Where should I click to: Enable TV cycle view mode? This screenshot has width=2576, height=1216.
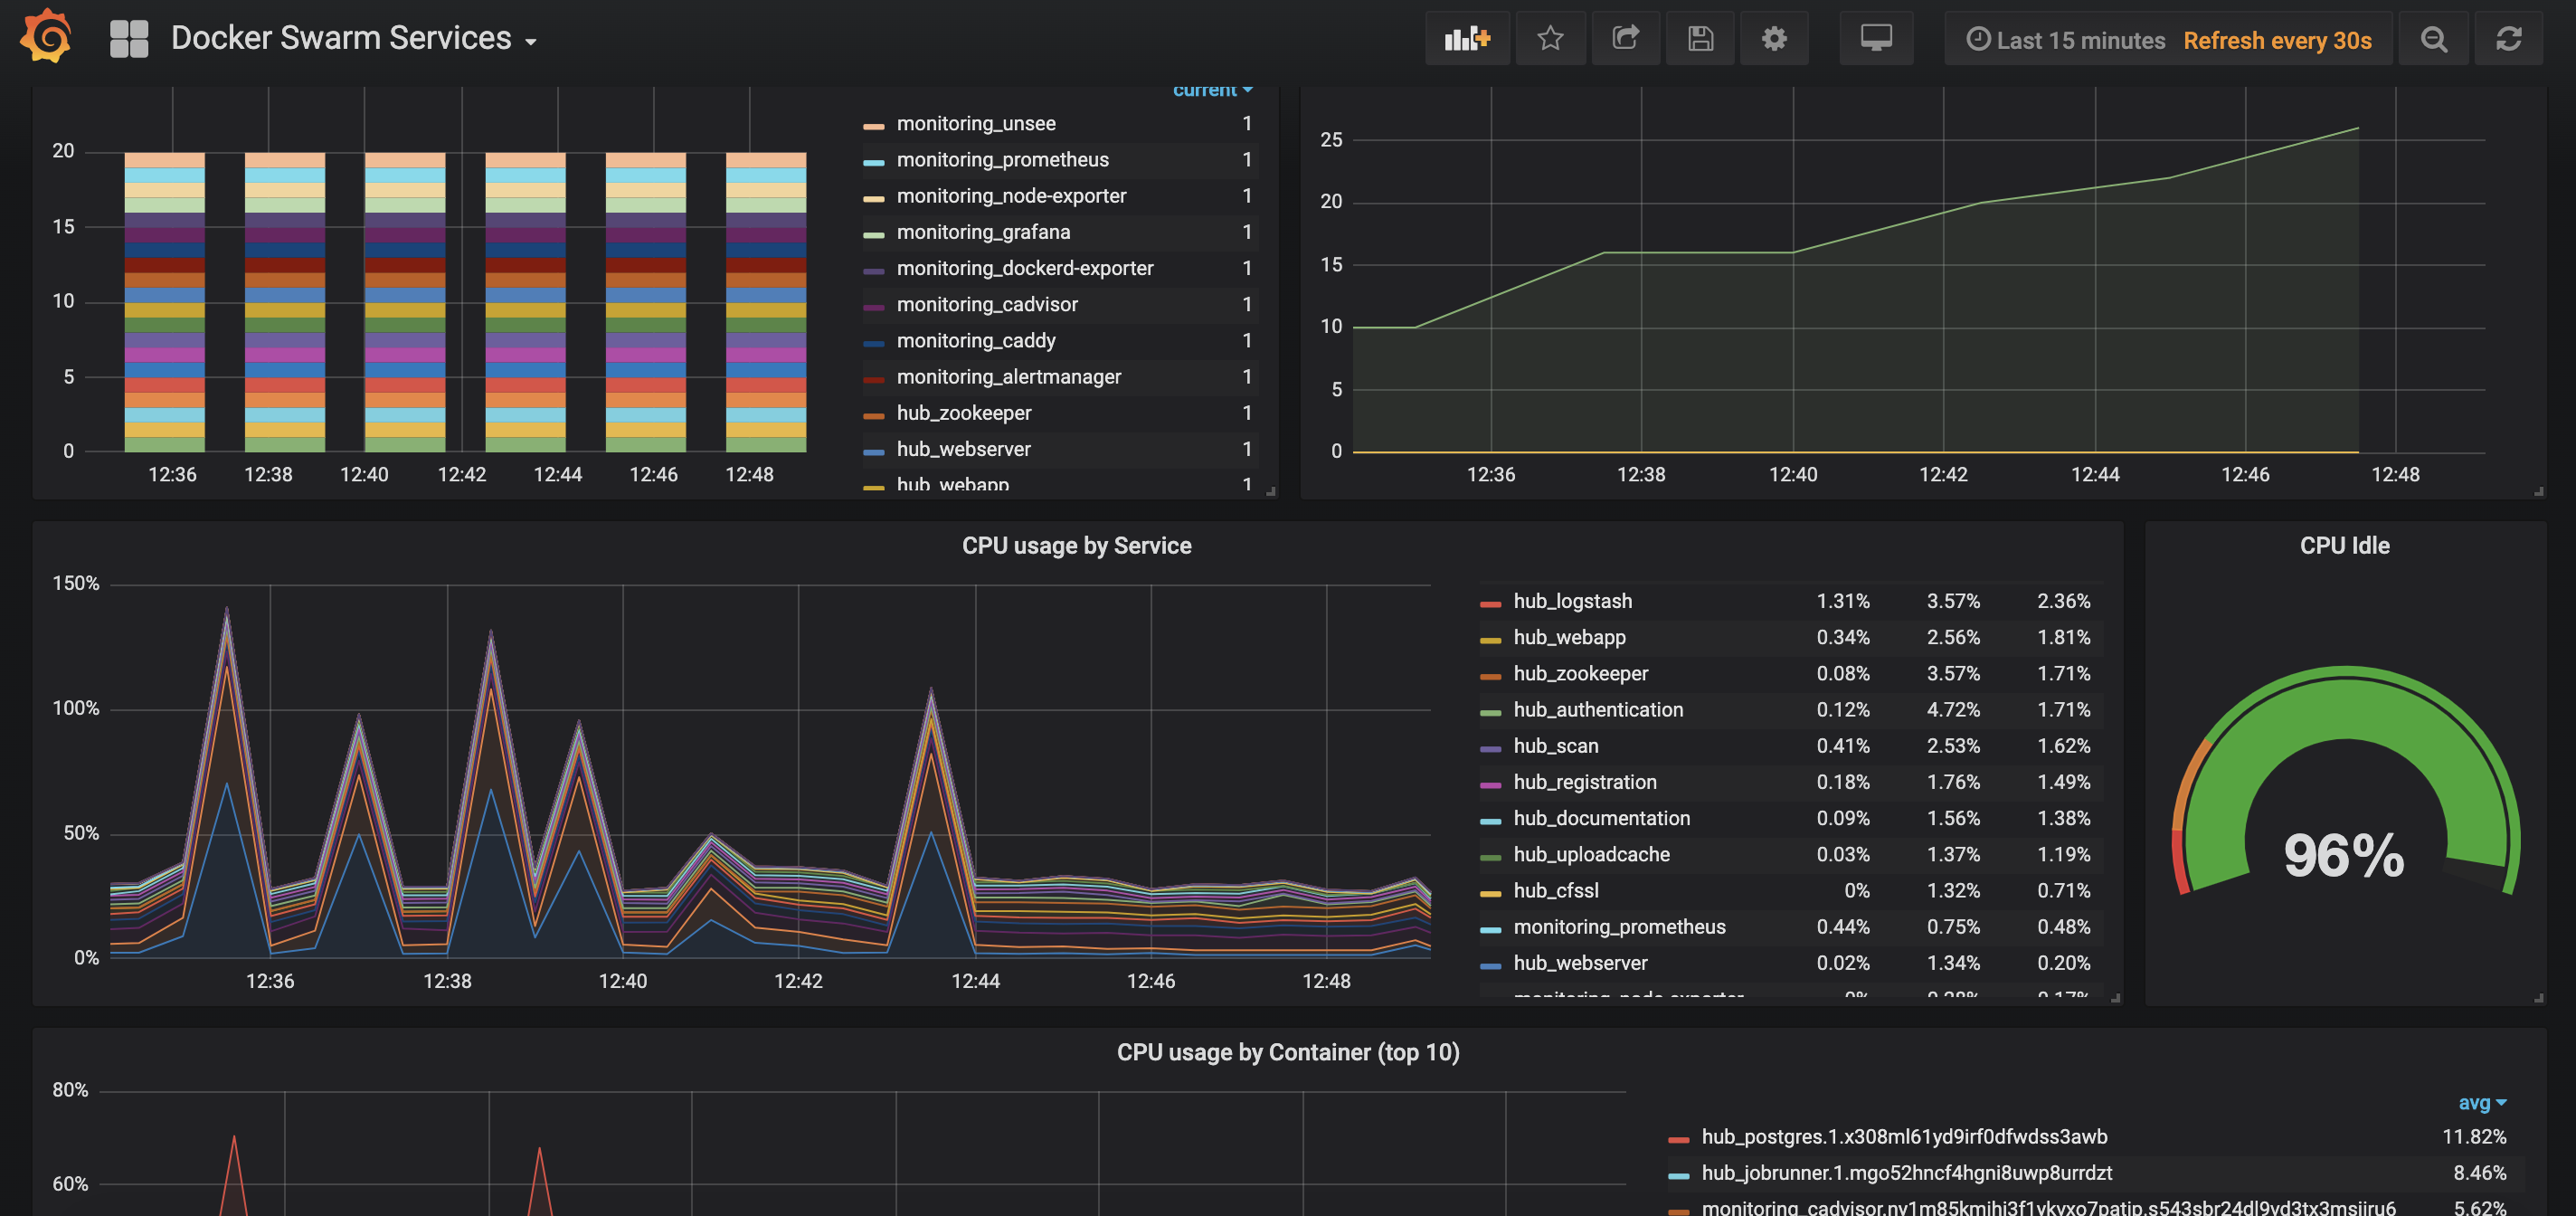pyautogui.click(x=1876, y=38)
